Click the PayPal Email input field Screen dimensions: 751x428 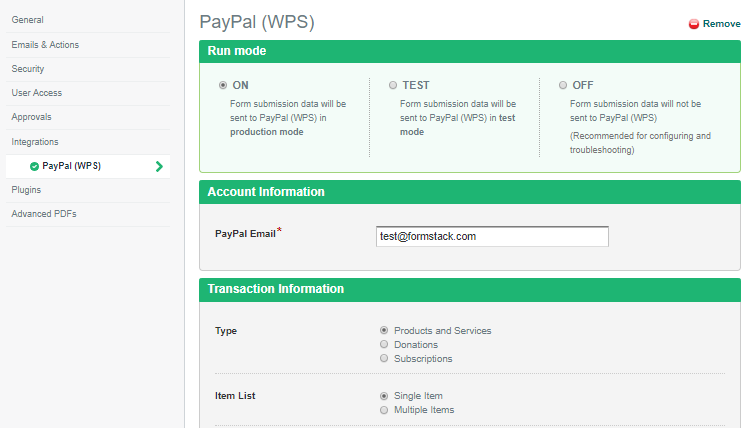pos(493,236)
